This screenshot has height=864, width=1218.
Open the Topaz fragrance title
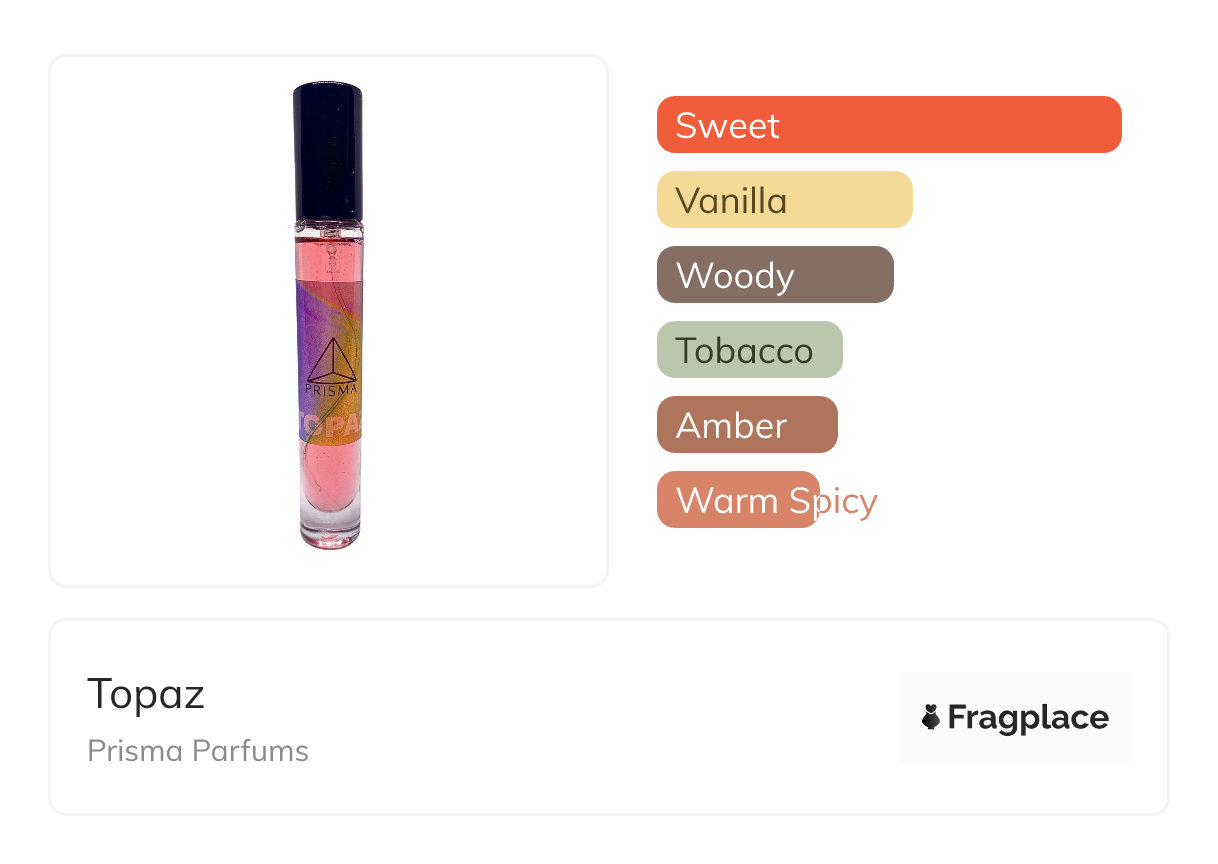pos(146,693)
